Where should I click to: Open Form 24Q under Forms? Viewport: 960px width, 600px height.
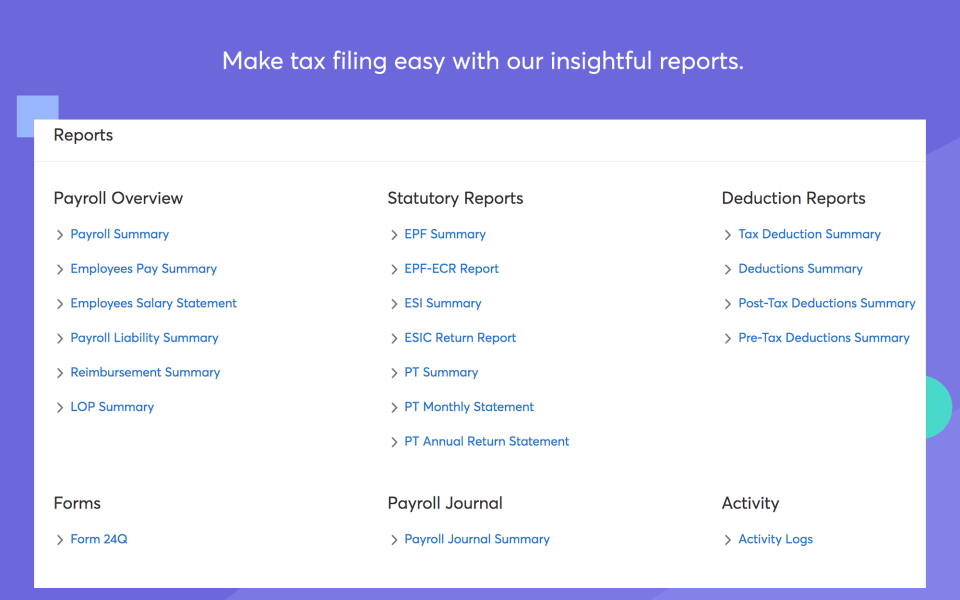[99, 538]
